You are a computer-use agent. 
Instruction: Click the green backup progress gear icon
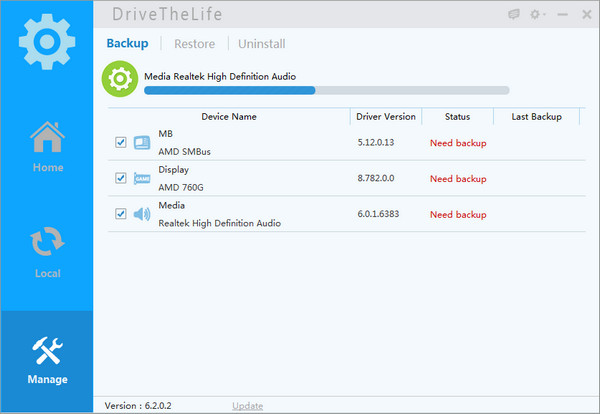click(x=120, y=79)
